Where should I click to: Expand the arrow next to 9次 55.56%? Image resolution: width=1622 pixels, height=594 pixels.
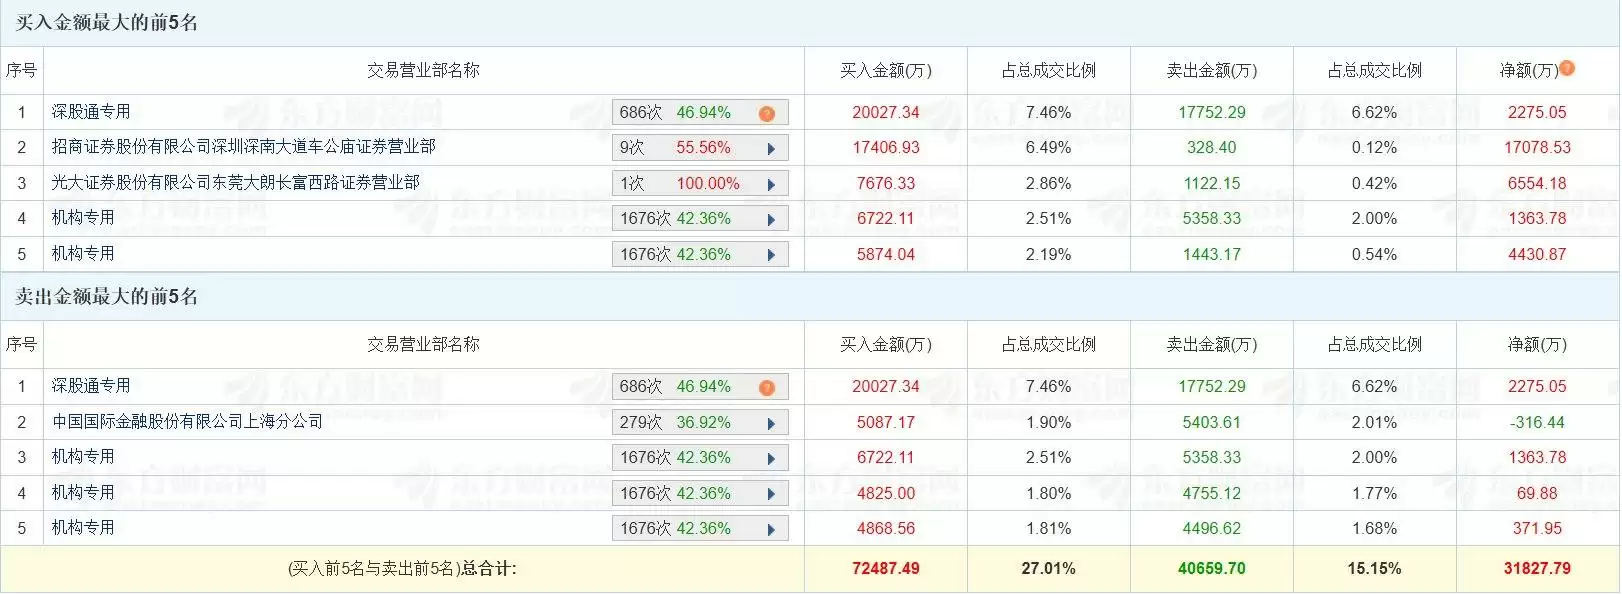pos(771,149)
